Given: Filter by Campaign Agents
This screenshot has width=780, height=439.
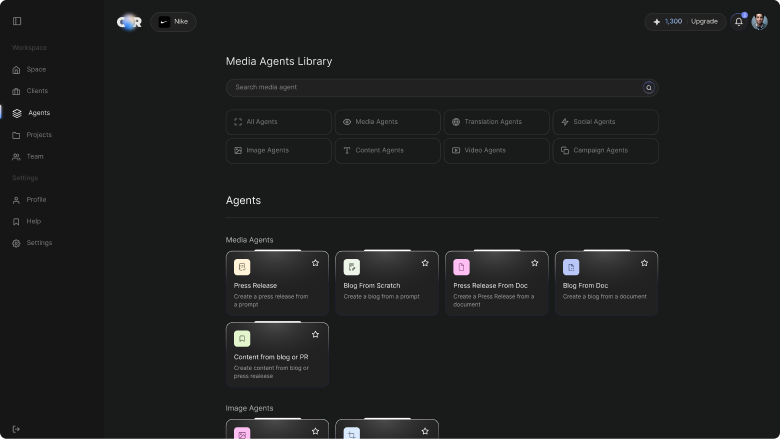Looking at the screenshot, I should 605,151.
